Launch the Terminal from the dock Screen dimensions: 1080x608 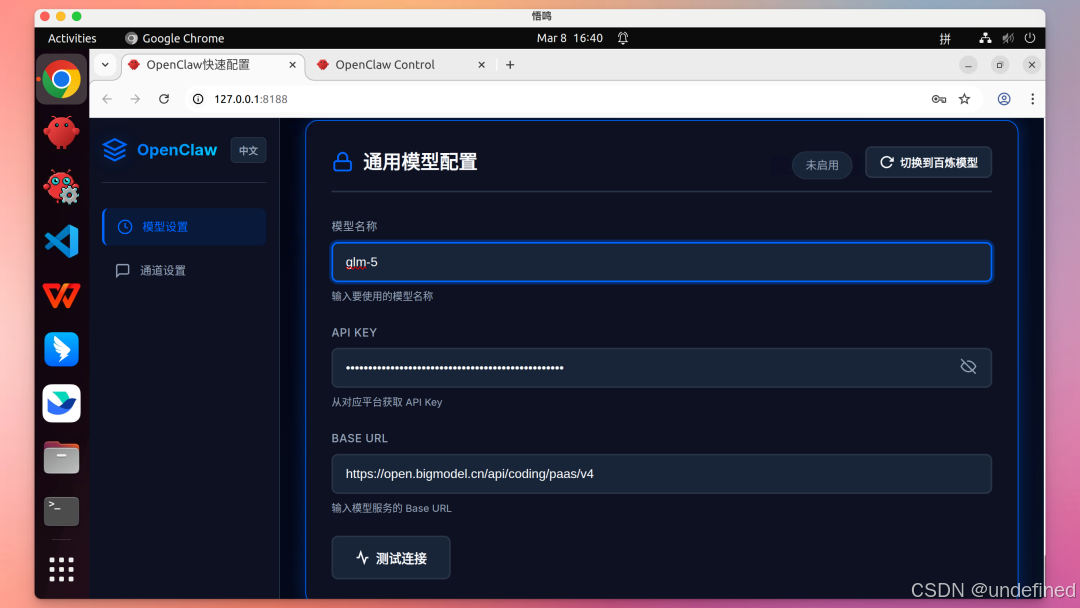[61, 511]
